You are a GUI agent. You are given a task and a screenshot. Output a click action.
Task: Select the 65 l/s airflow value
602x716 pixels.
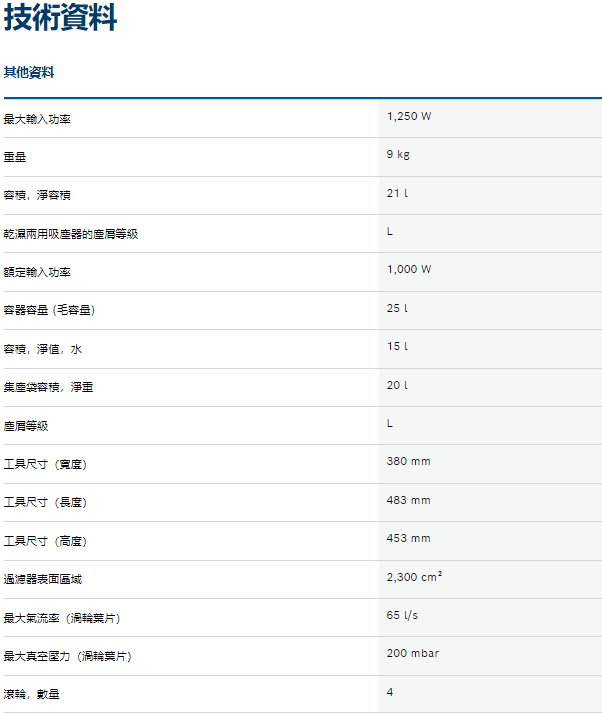(x=402, y=615)
